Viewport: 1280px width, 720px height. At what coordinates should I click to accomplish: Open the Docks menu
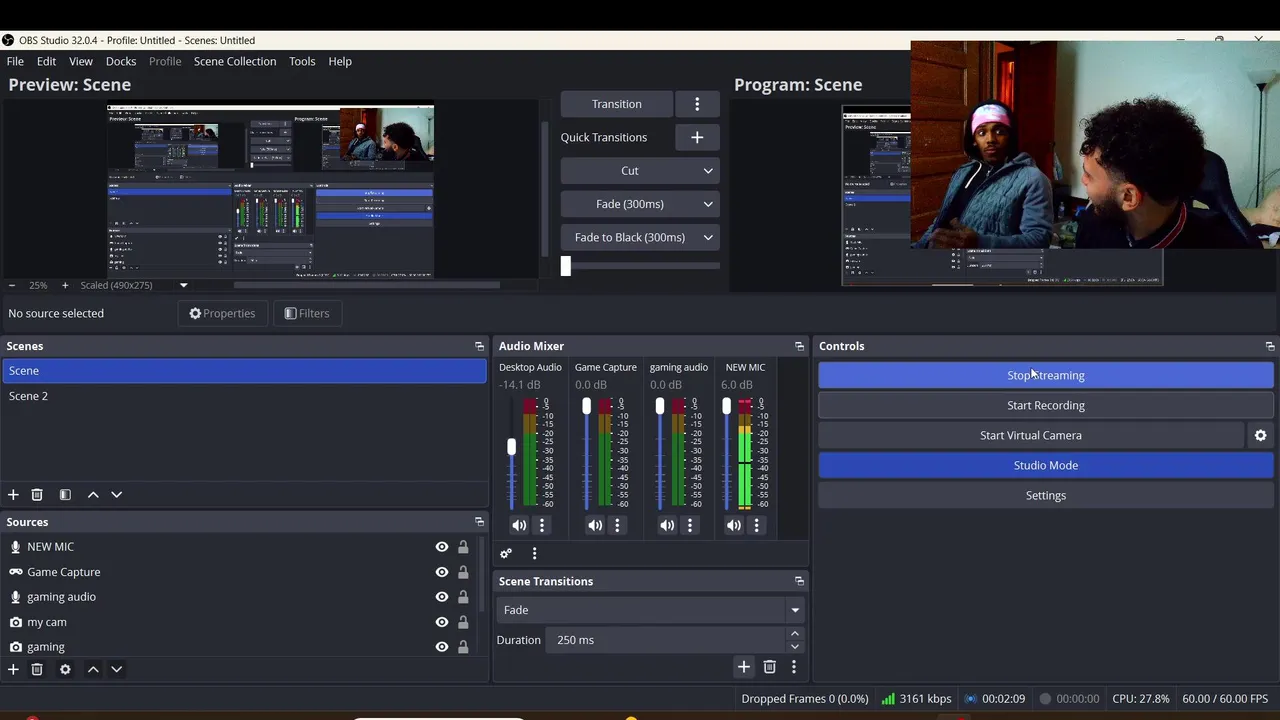tap(121, 61)
